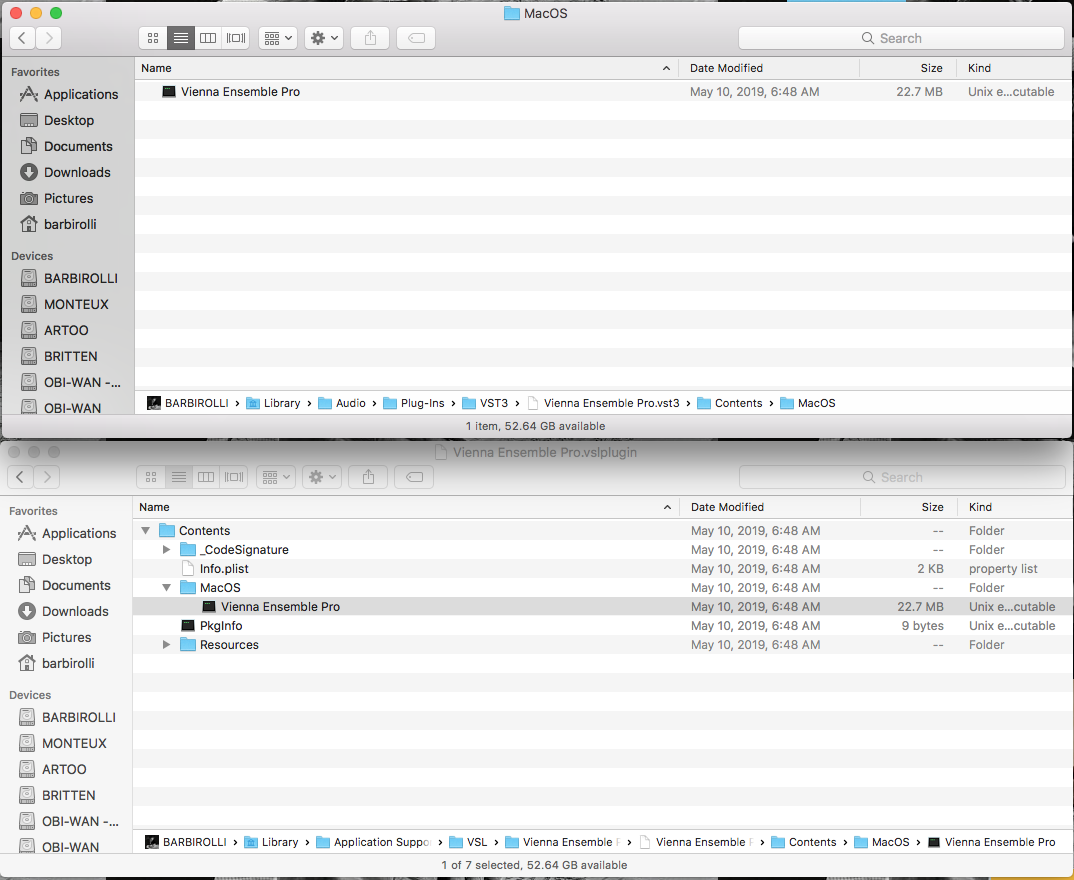The image size is (1074, 880).
Task: Sort by Name in vslplugin window
Action: point(405,507)
